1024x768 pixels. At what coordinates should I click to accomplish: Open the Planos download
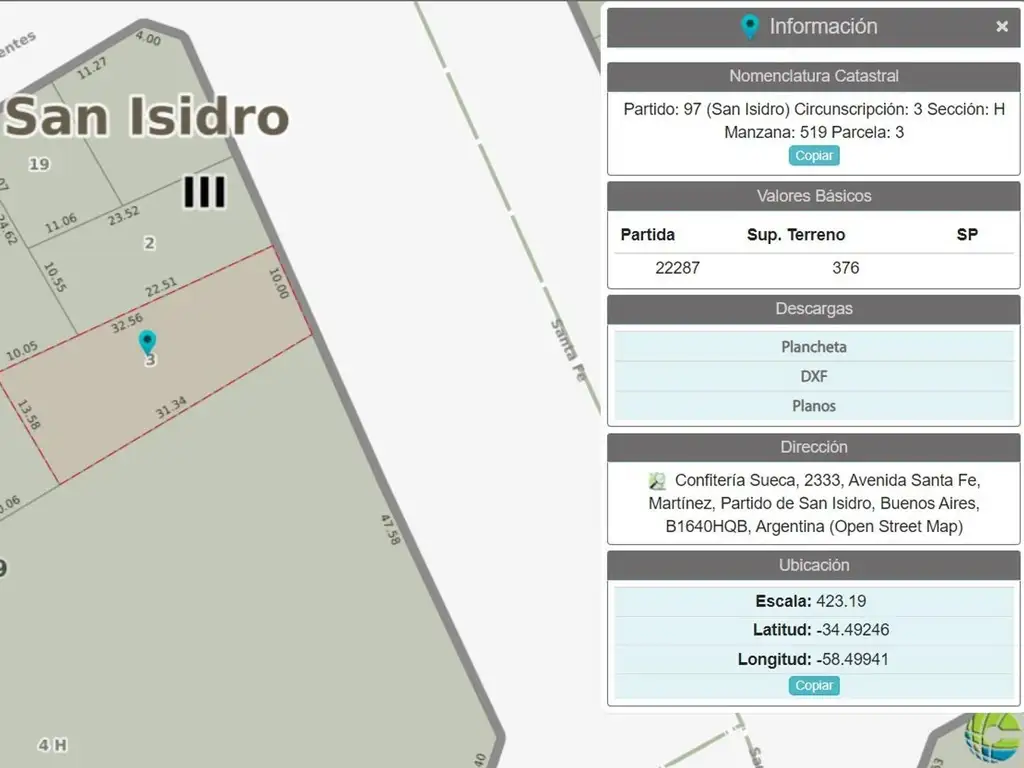click(814, 406)
